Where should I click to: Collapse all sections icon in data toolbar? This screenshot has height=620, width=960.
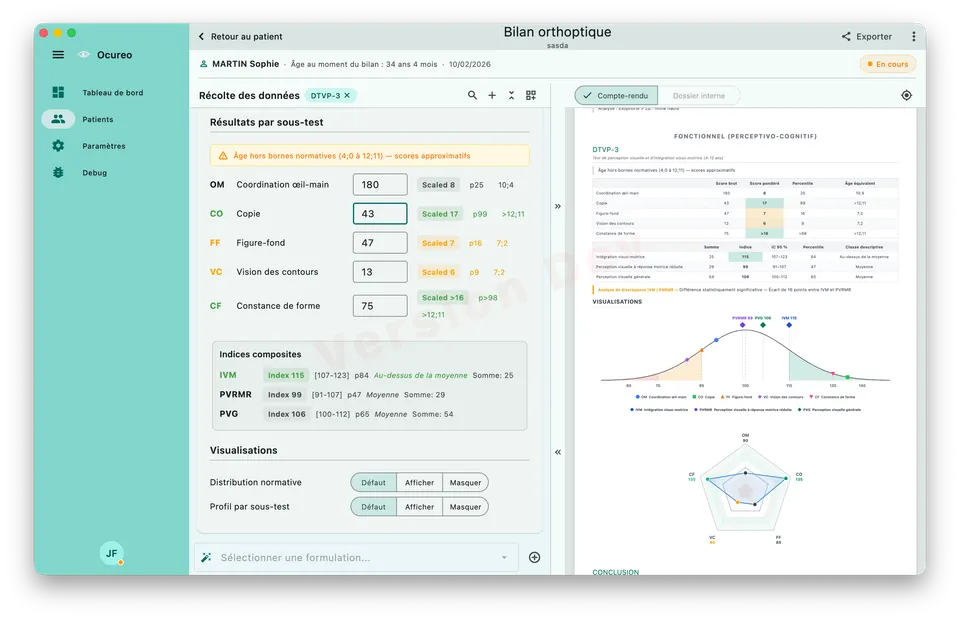(x=511, y=95)
